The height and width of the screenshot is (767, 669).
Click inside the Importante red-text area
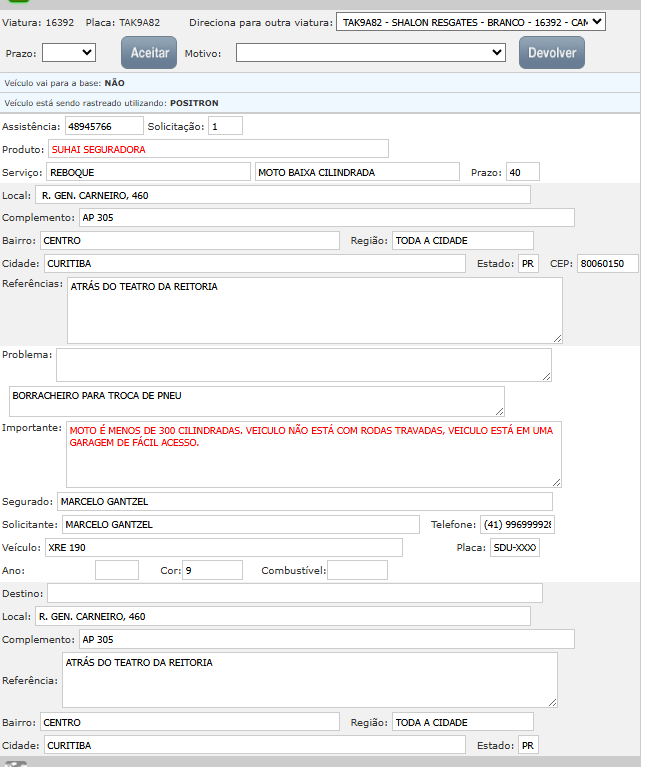(313, 454)
